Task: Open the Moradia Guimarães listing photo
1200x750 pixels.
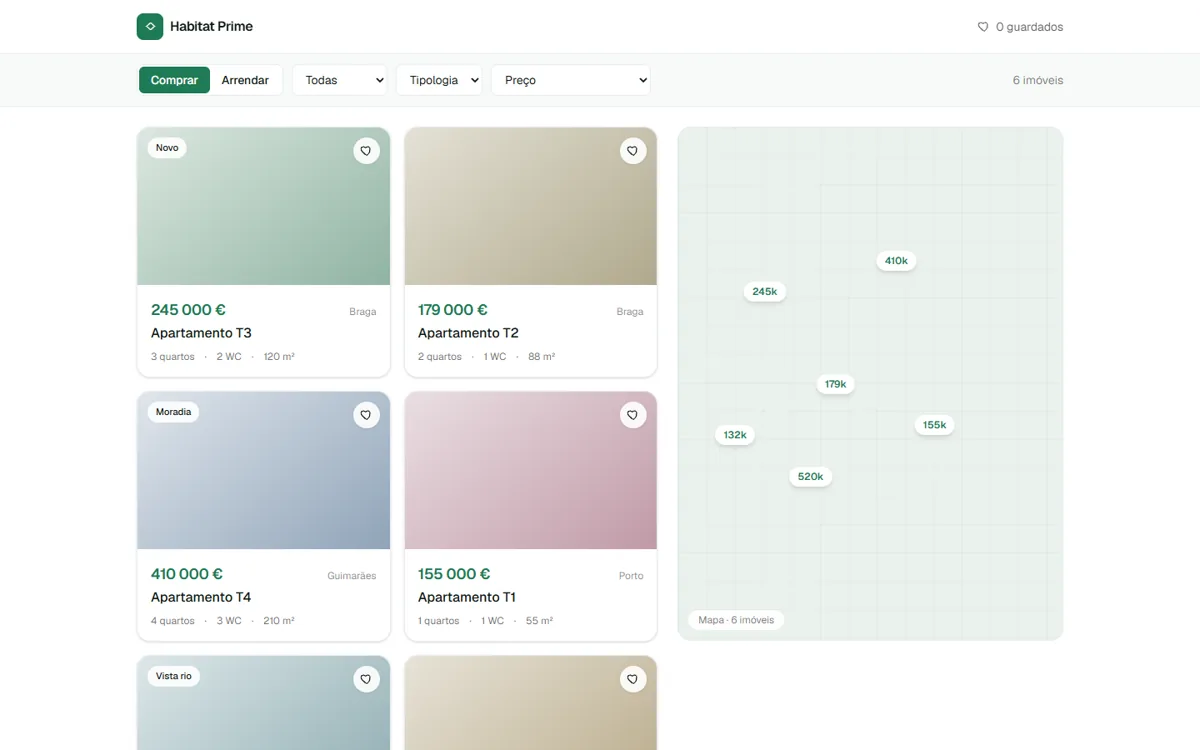Action: tap(264, 470)
